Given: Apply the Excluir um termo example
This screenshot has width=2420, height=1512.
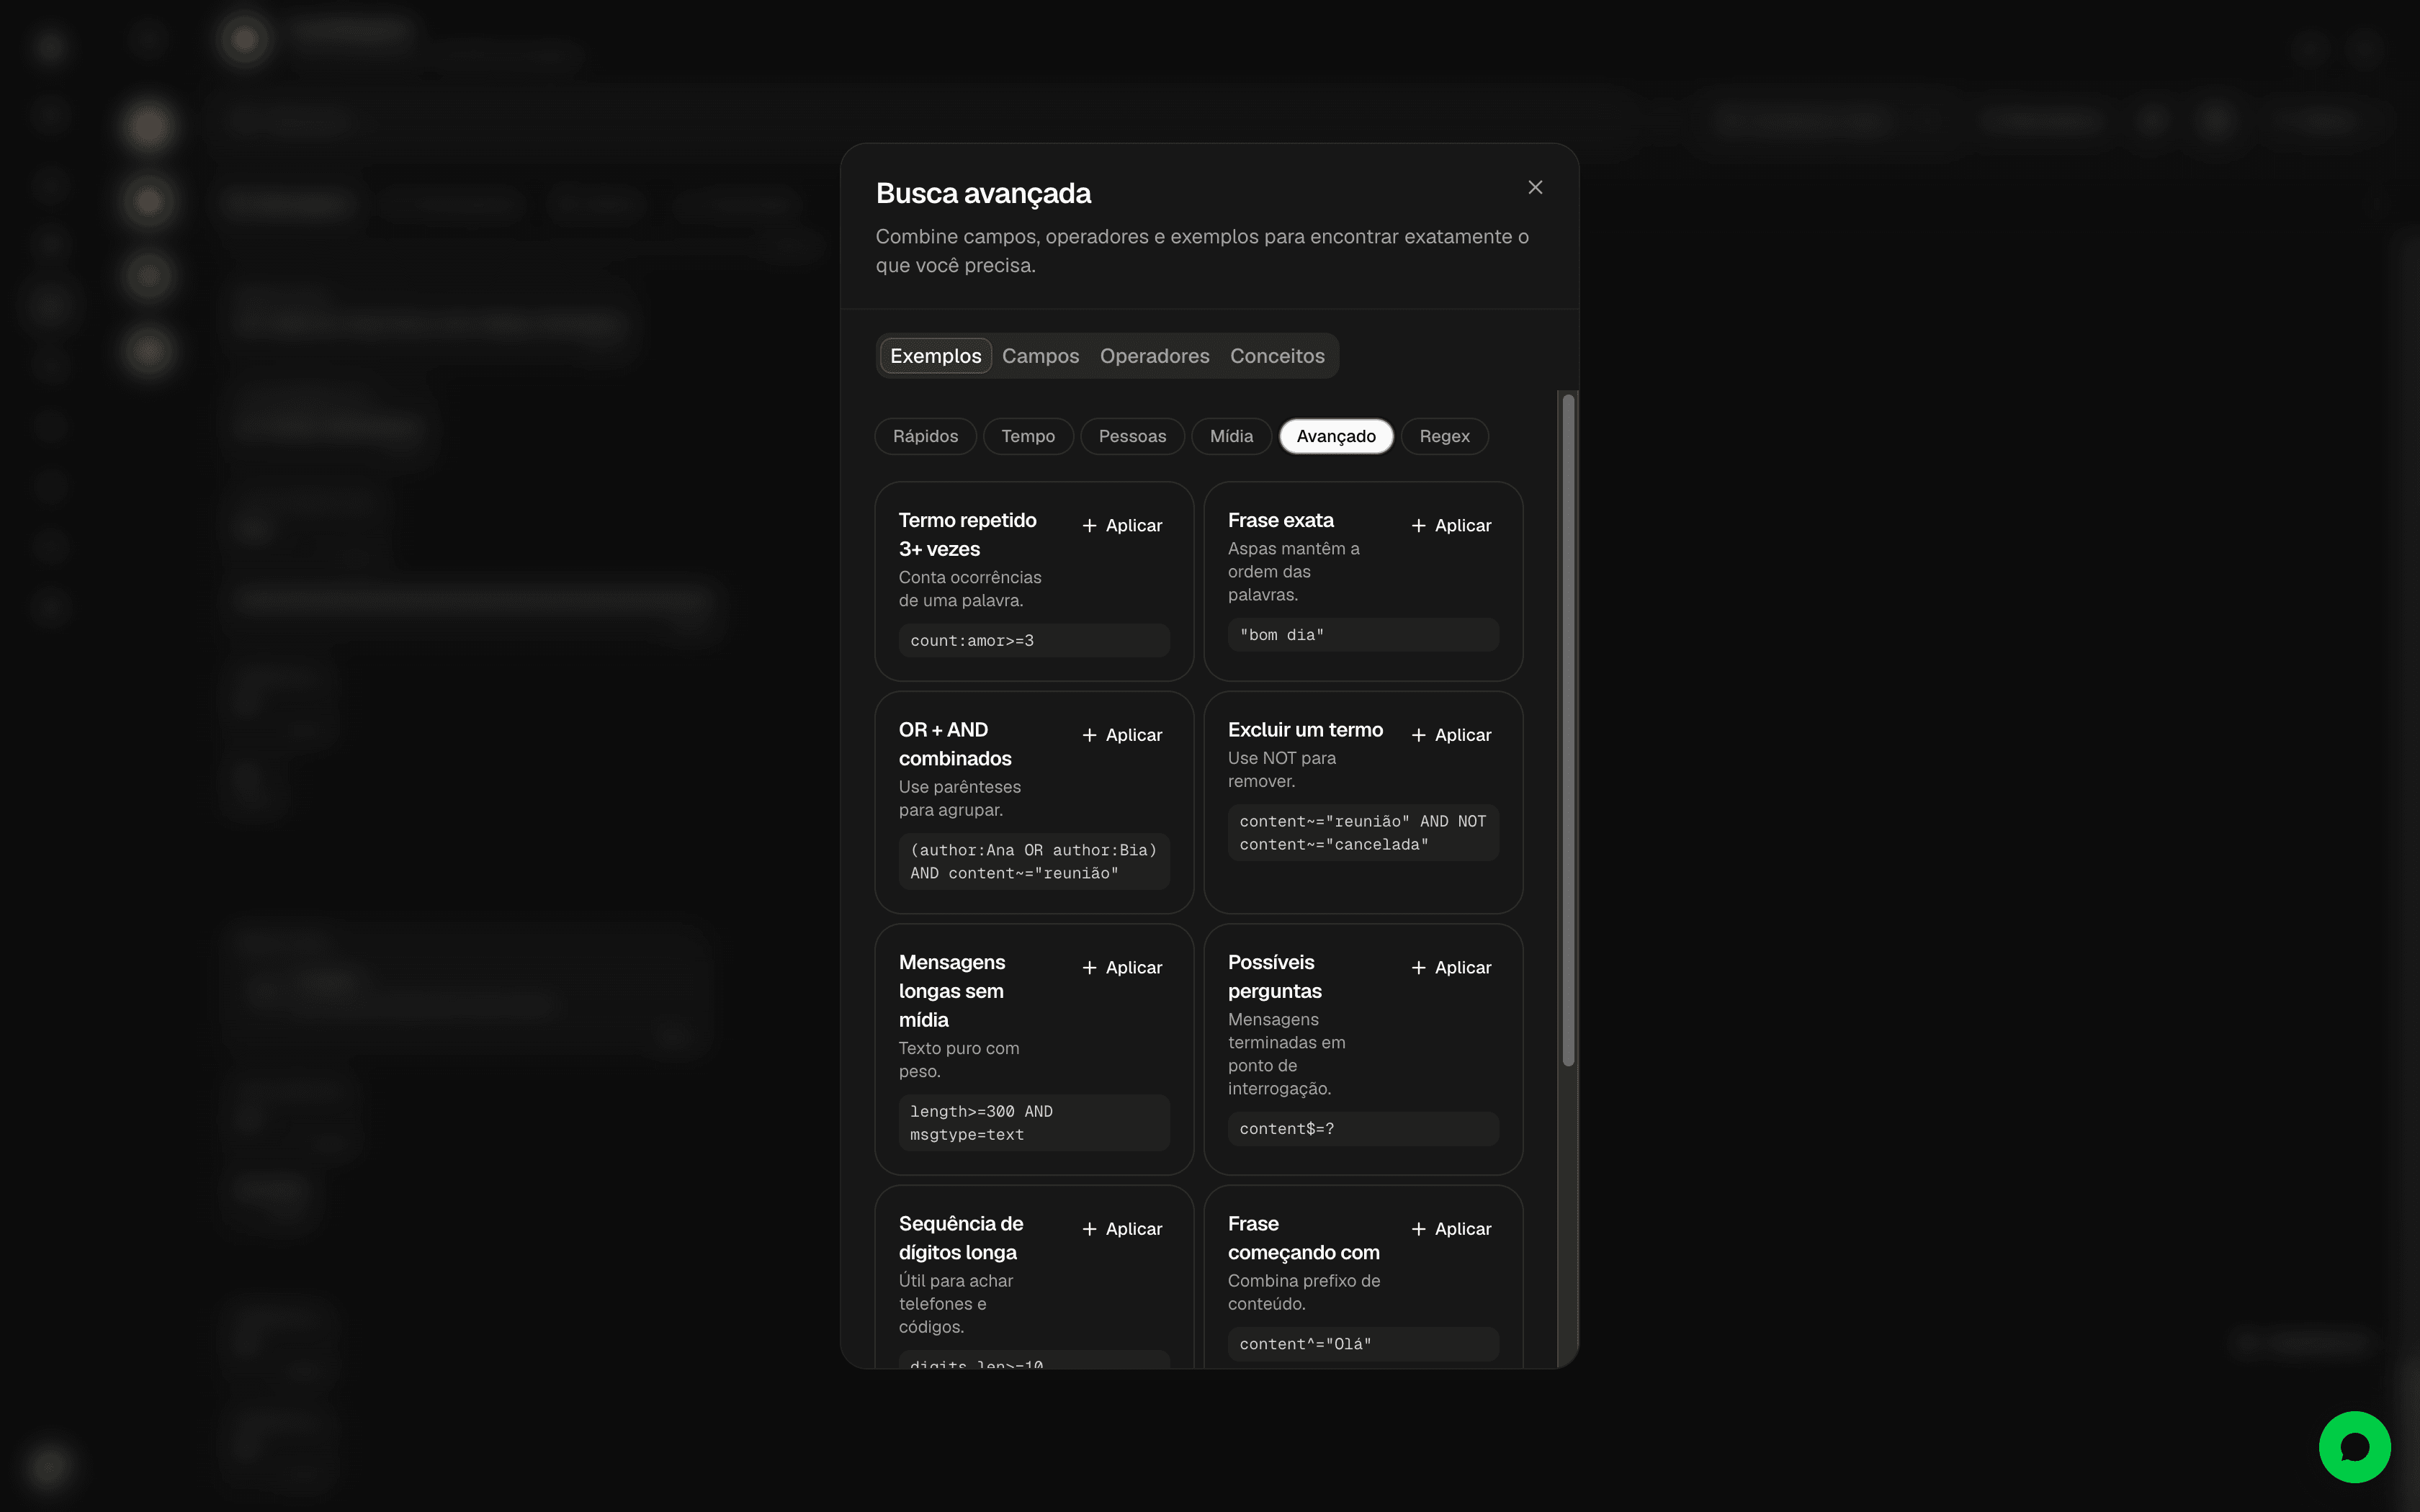Looking at the screenshot, I should (1451, 735).
